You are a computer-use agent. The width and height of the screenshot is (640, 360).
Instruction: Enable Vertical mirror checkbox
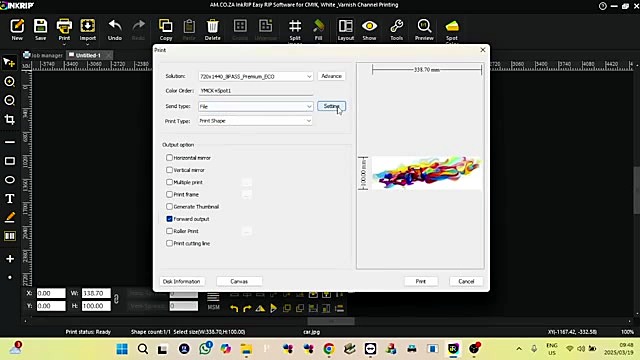click(x=169, y=170)
